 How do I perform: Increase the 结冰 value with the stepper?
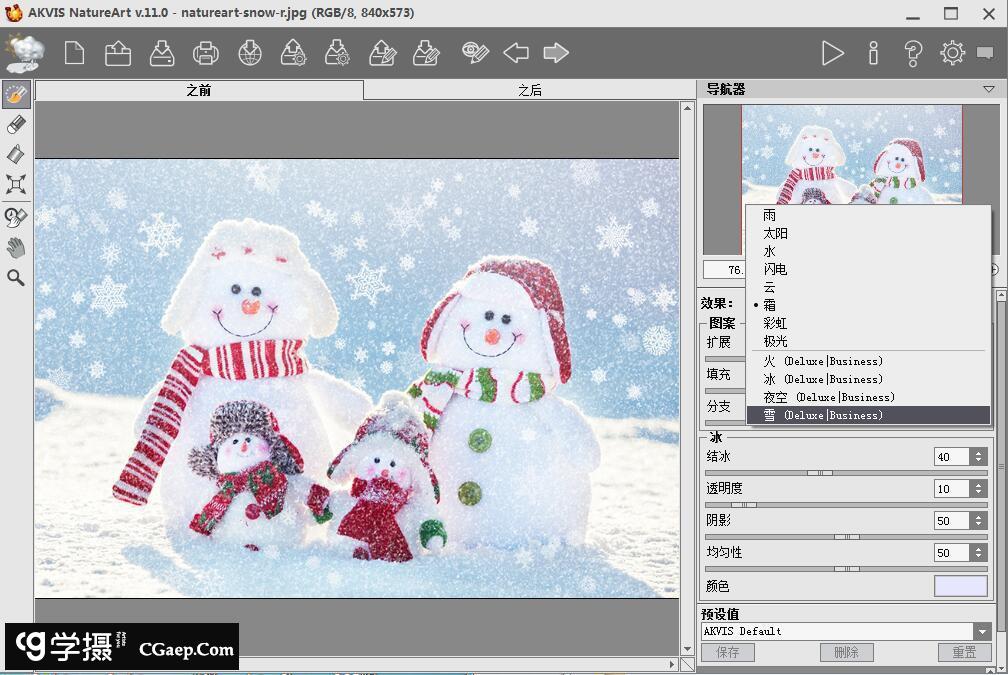pos(978,452)
